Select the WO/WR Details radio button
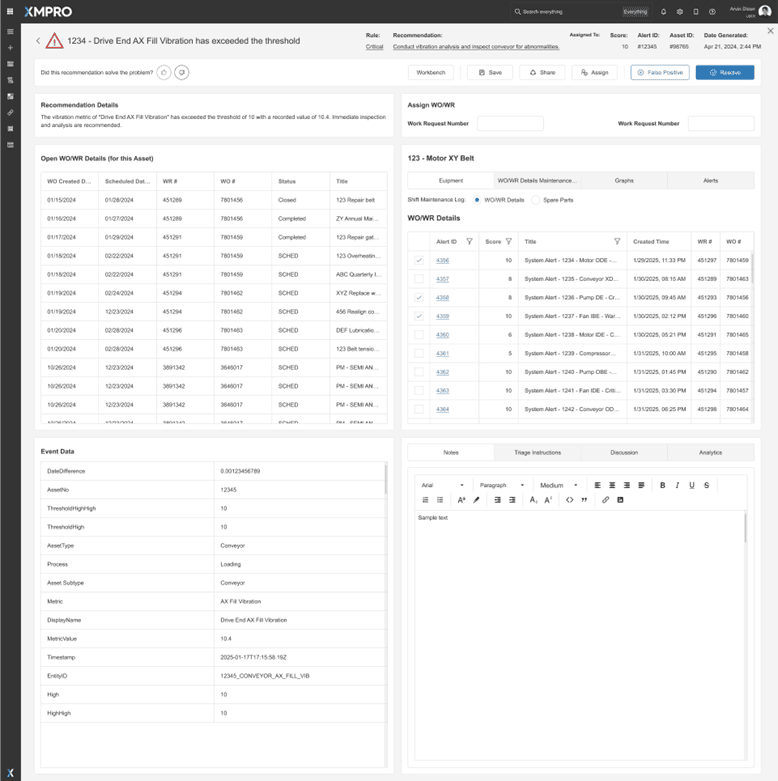 pyautogui.click(x=477, y=200)
